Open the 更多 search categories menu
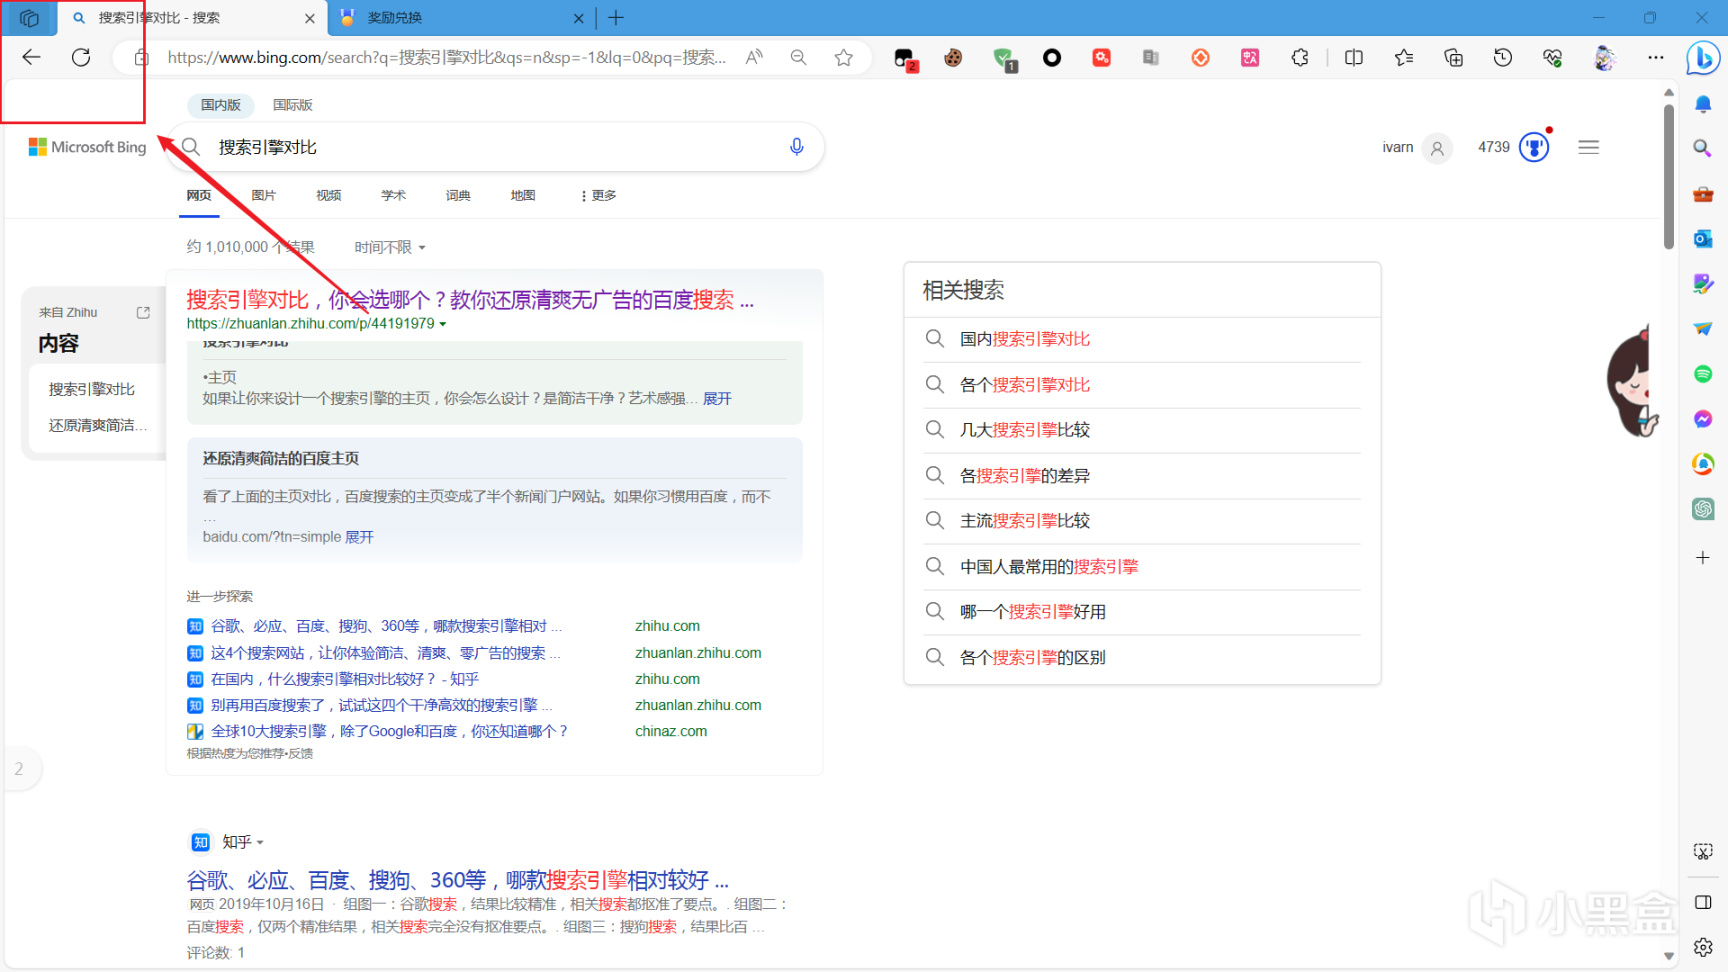1728x972 pixels. coord(598,196)
